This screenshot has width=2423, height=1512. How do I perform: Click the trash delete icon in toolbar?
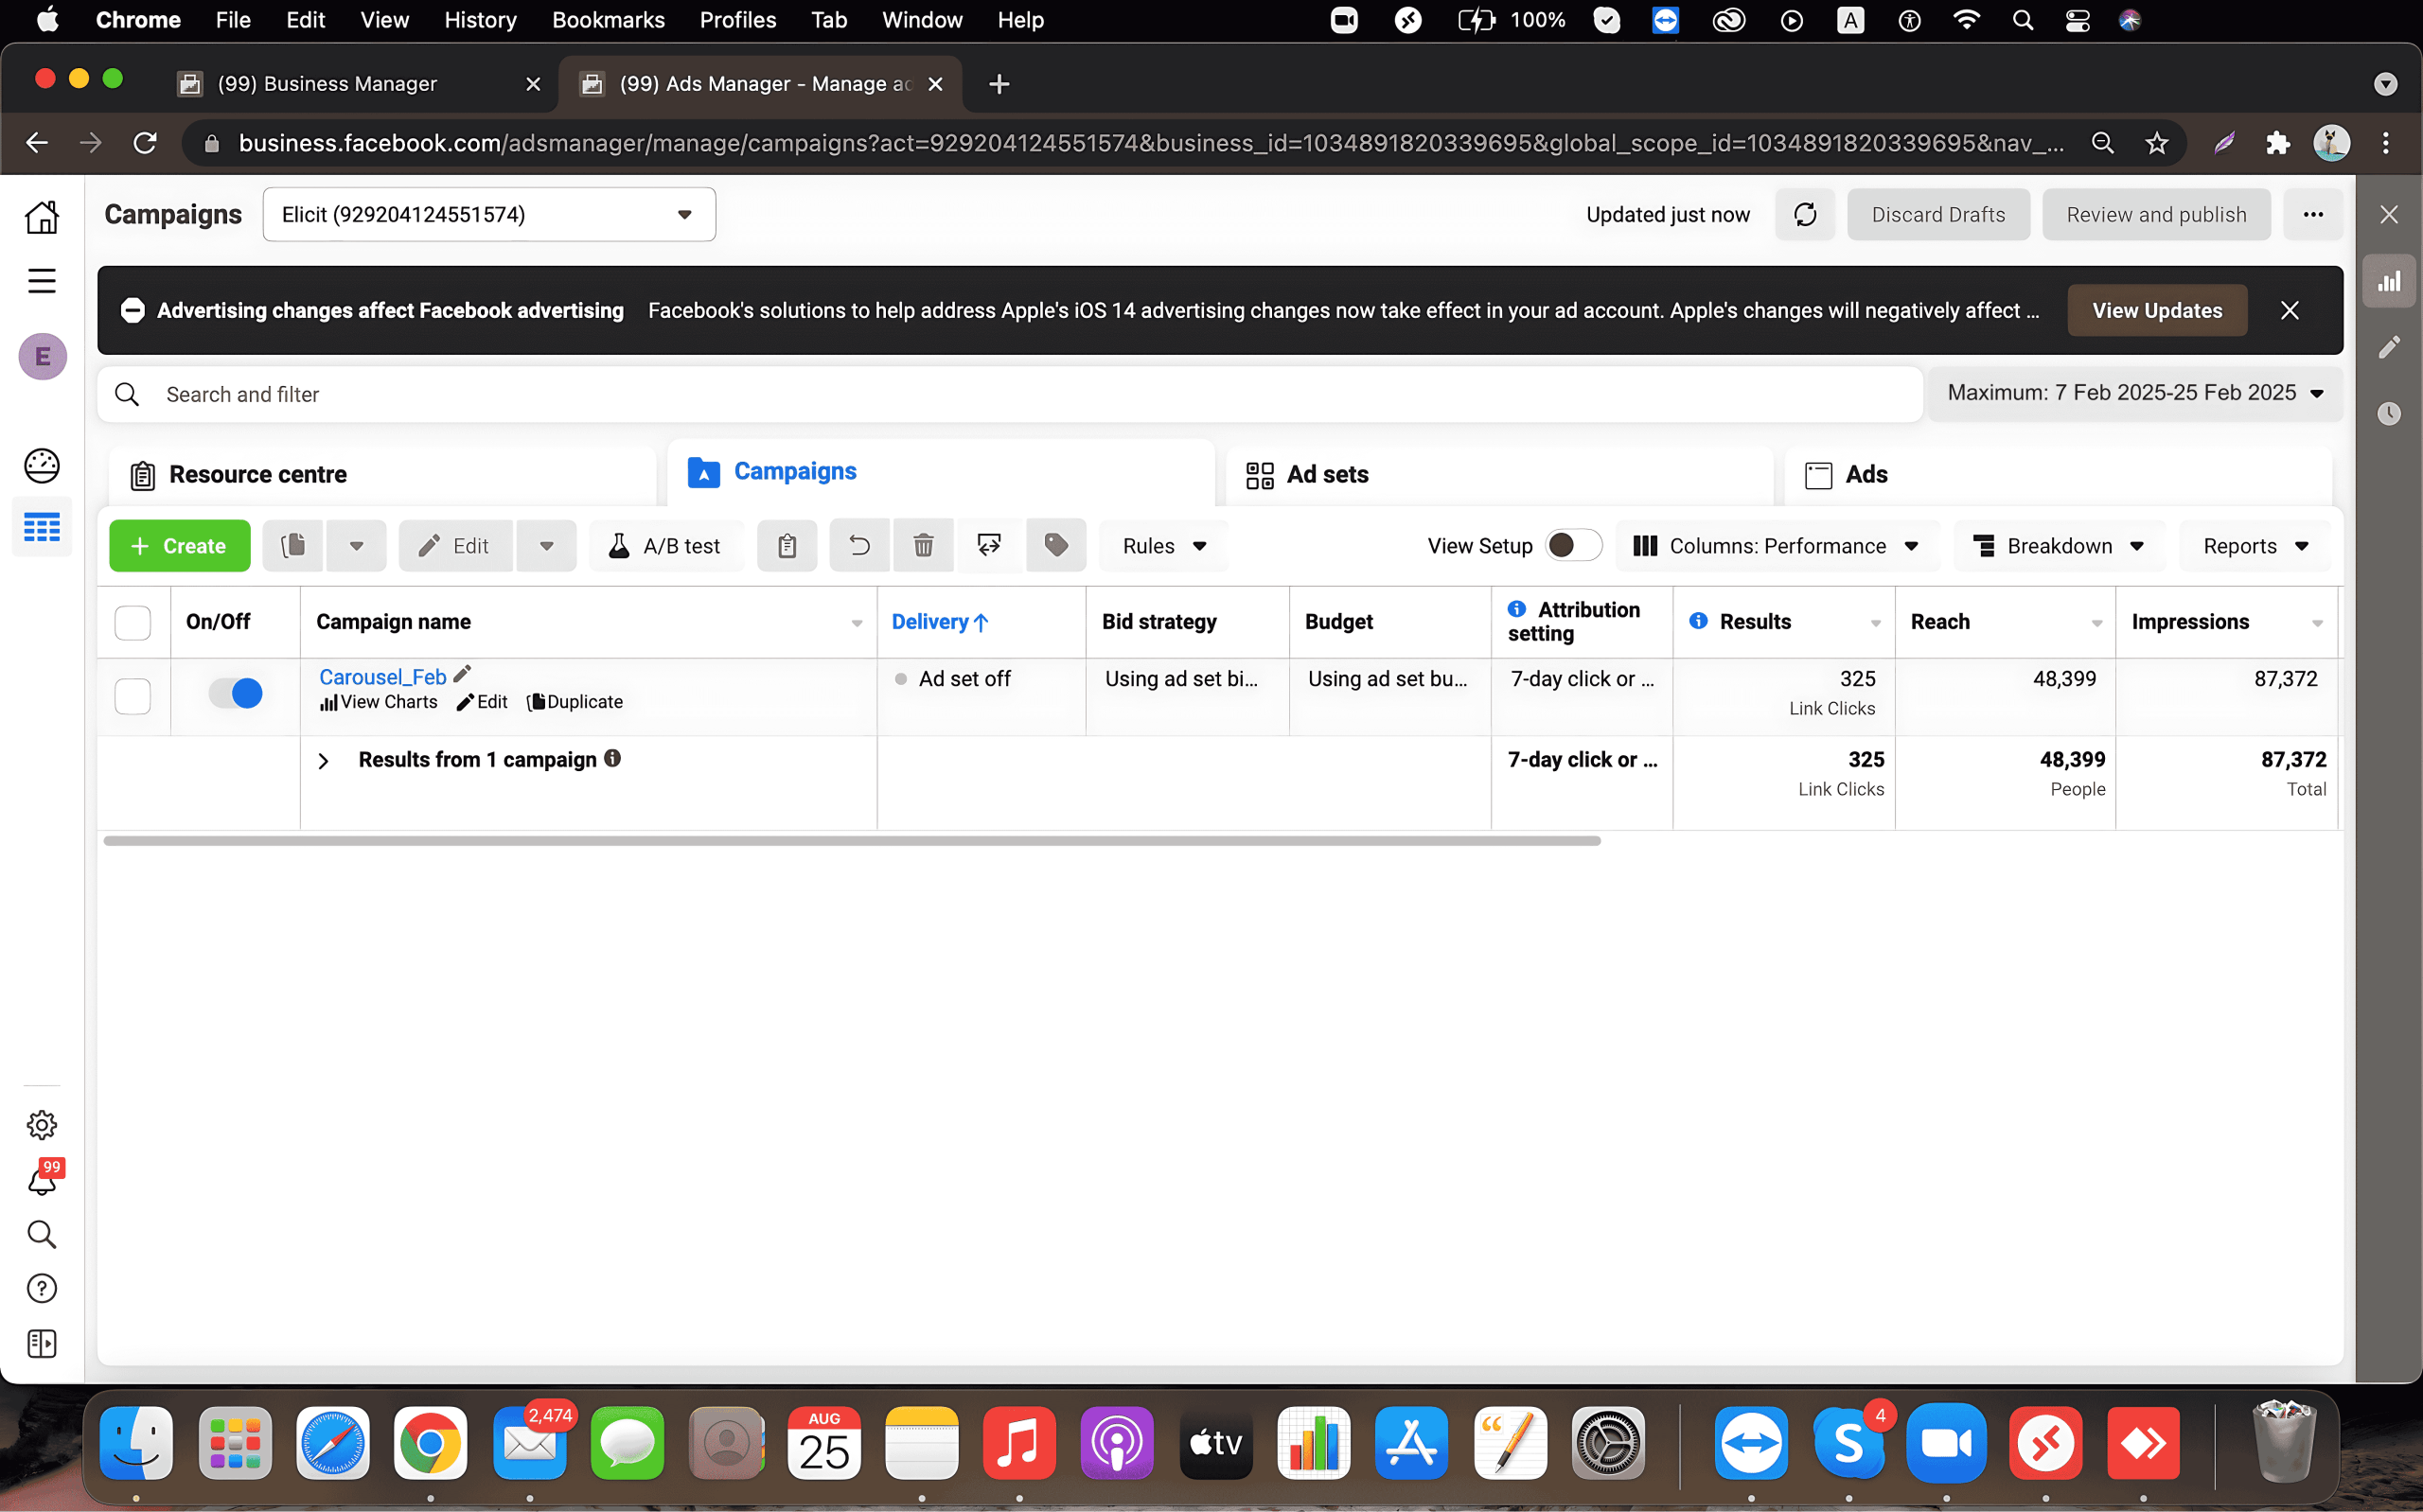click(923, 546)
